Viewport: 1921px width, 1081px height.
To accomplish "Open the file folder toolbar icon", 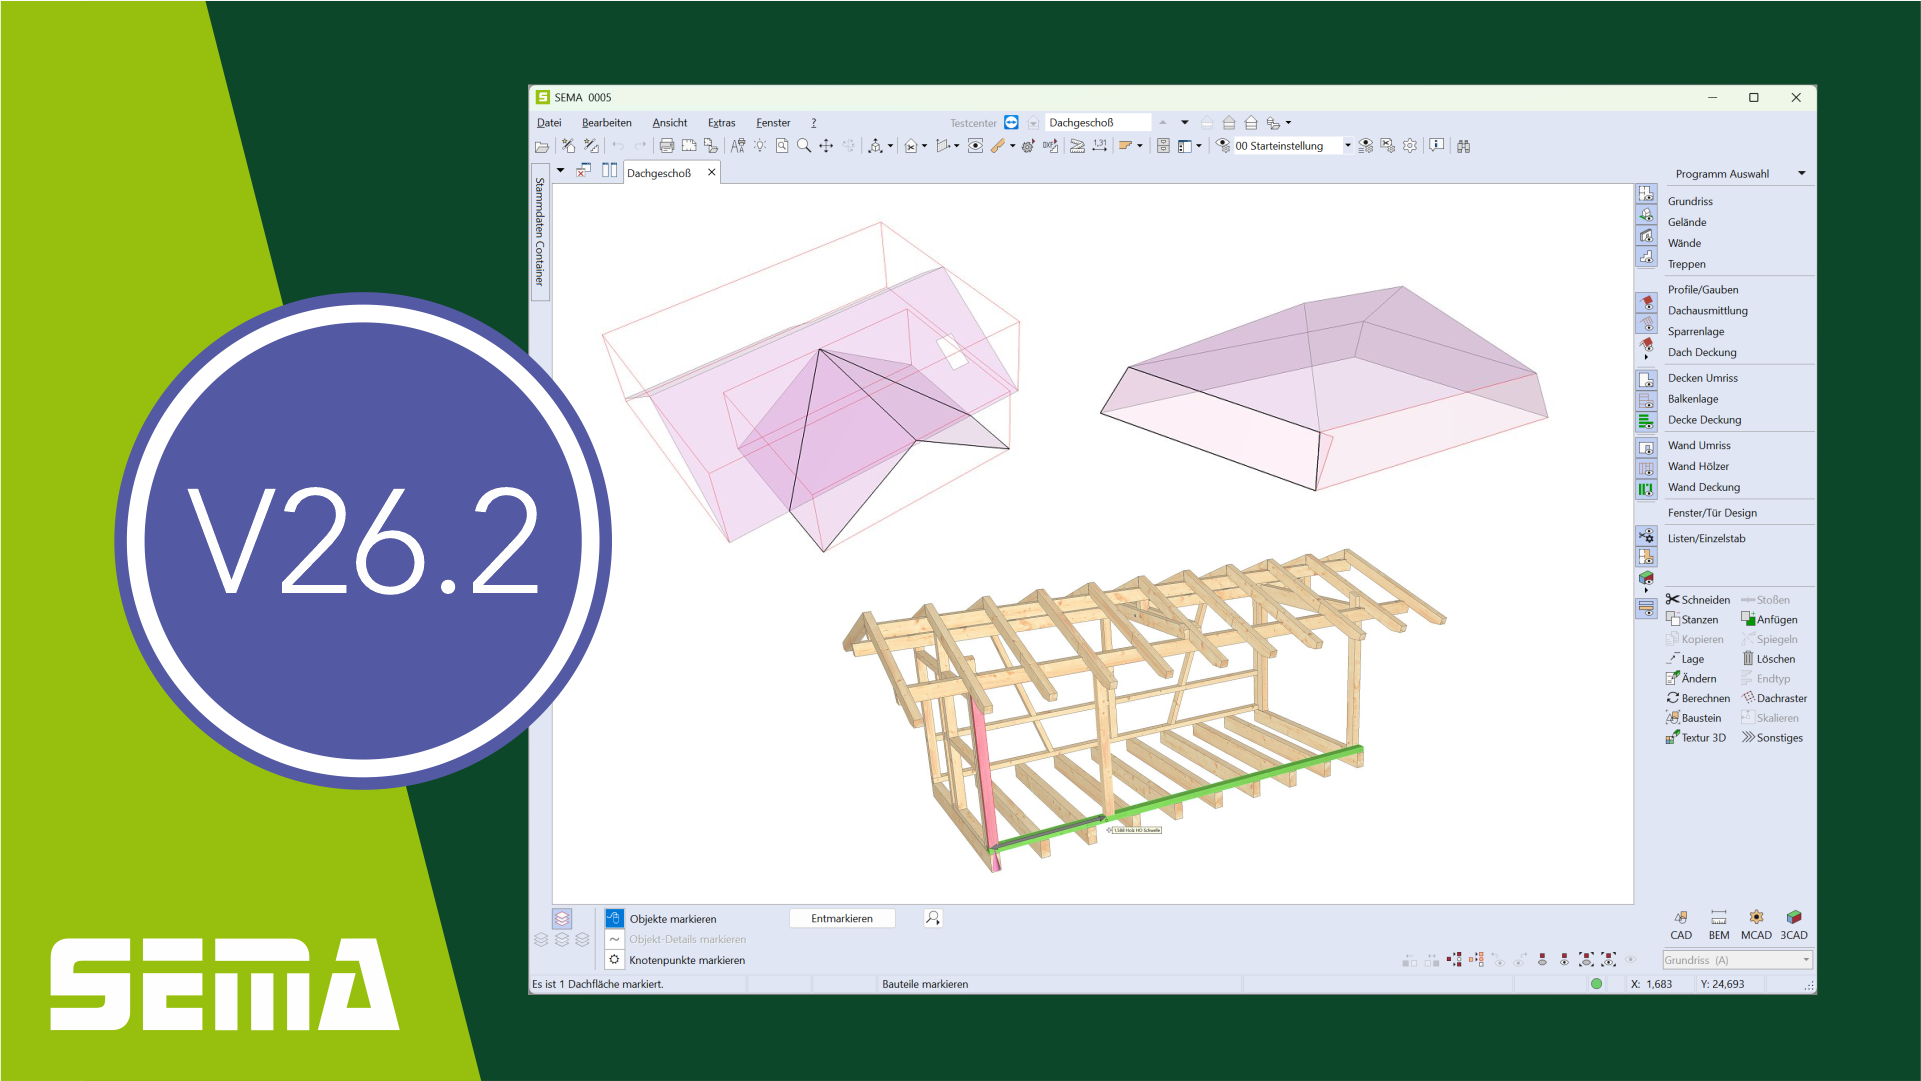I will pyautogui.click(x=542, y=146).
